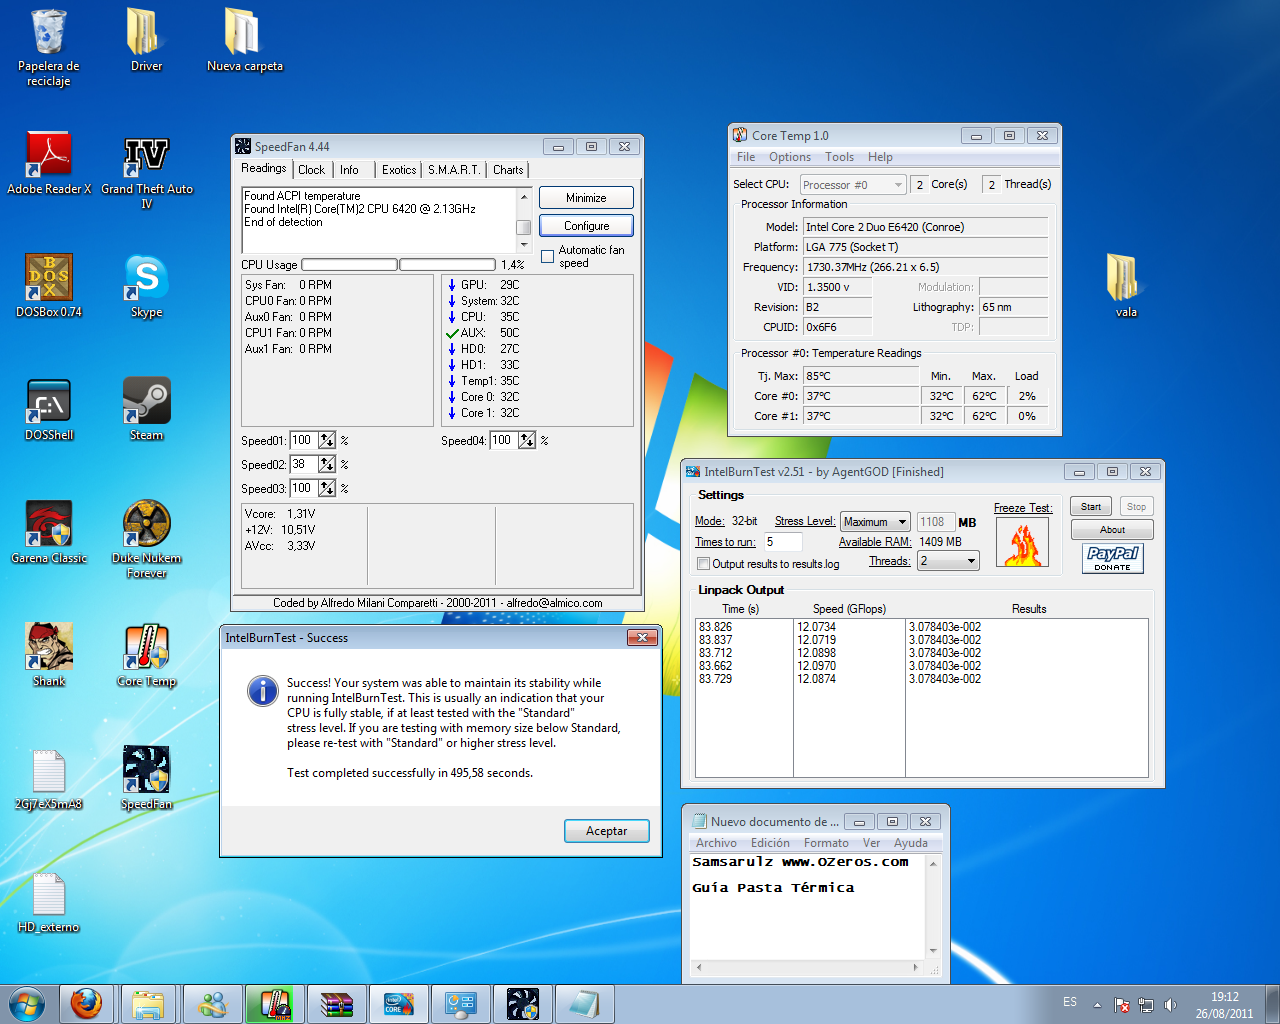Open the HD_externo file icon
1280x1024 pixels.
coord(49,901)
